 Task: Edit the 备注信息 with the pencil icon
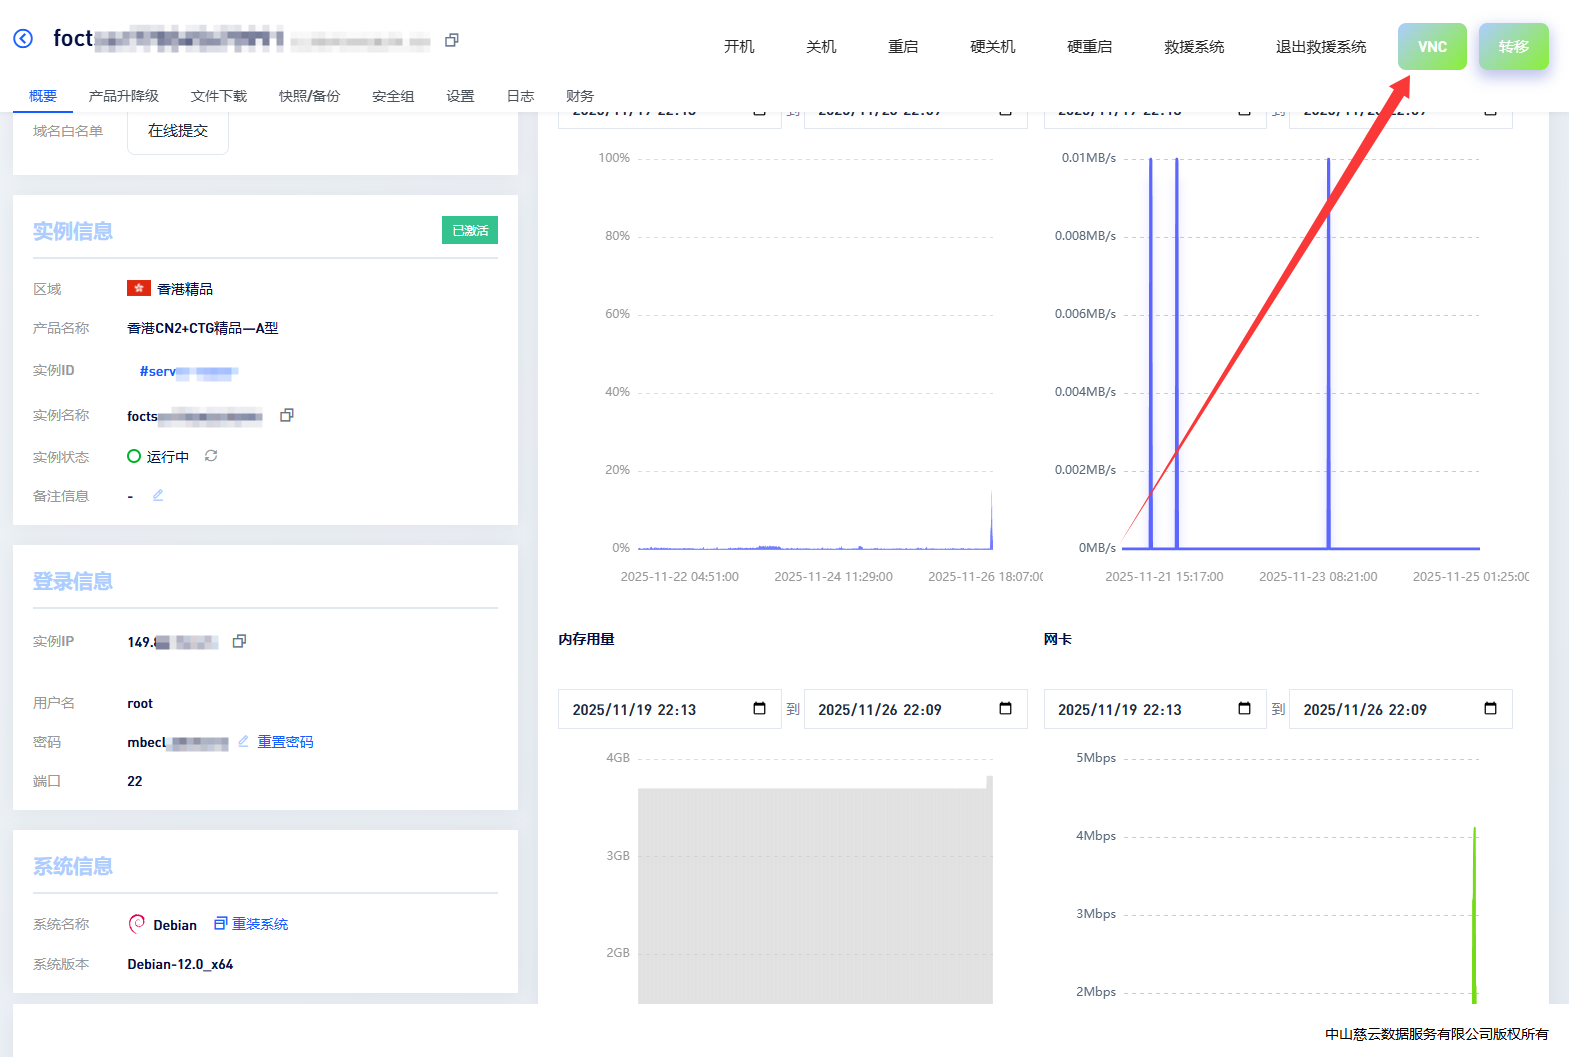pos(158,496)
